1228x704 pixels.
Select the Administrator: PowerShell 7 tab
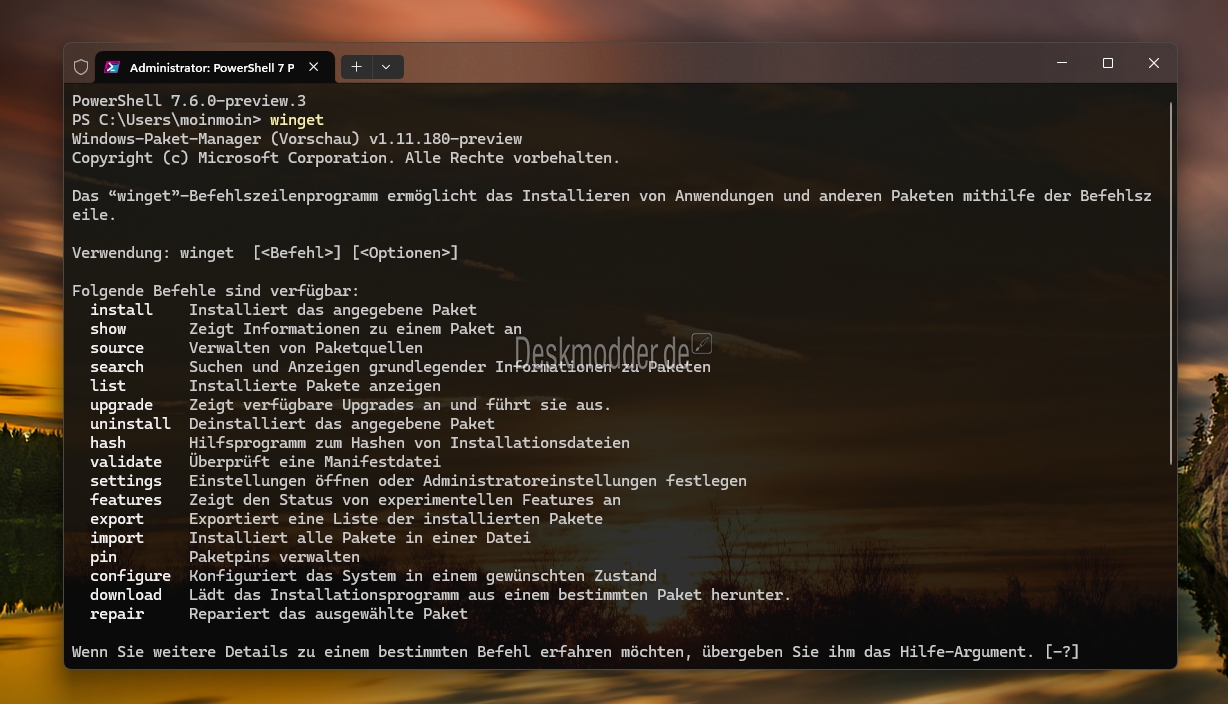click(x=214, y=67)
